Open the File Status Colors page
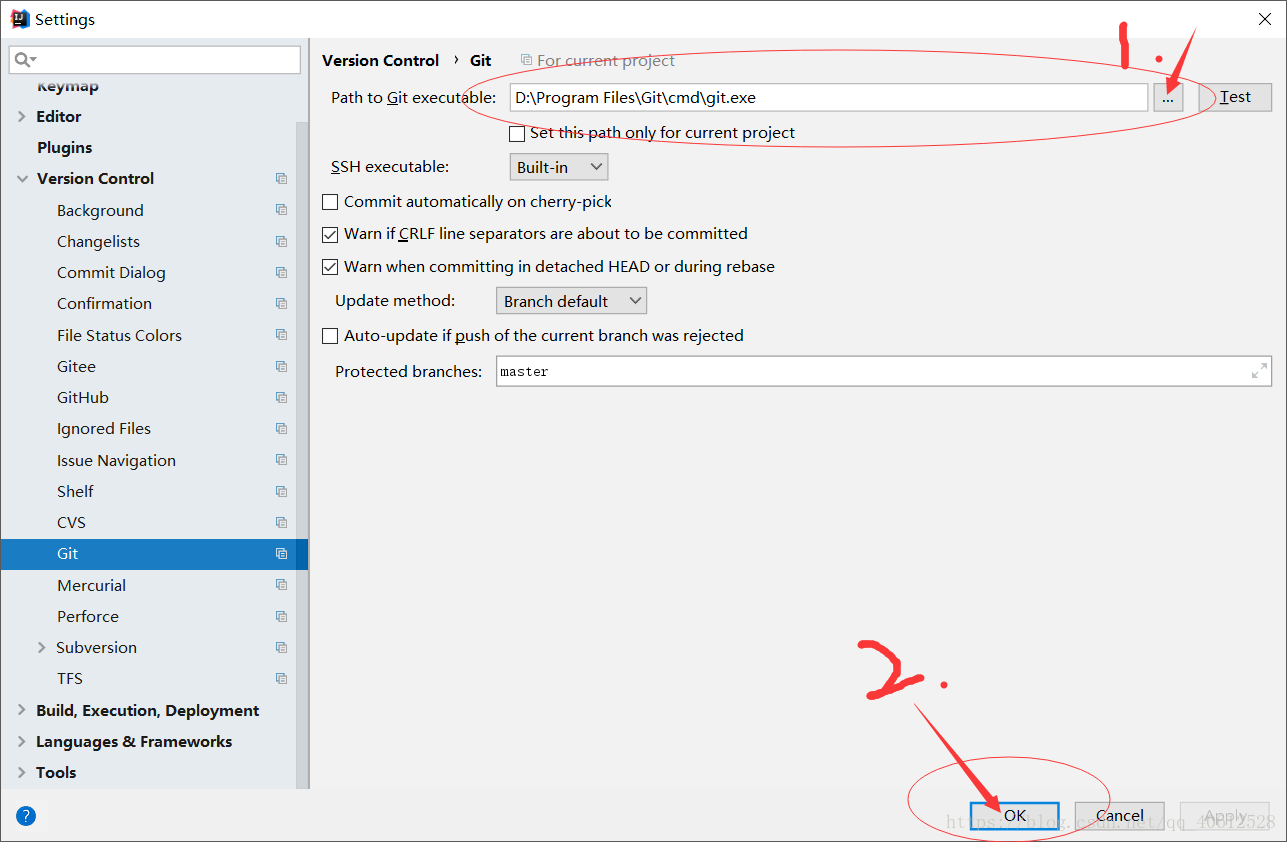 [x=119, y=335]
